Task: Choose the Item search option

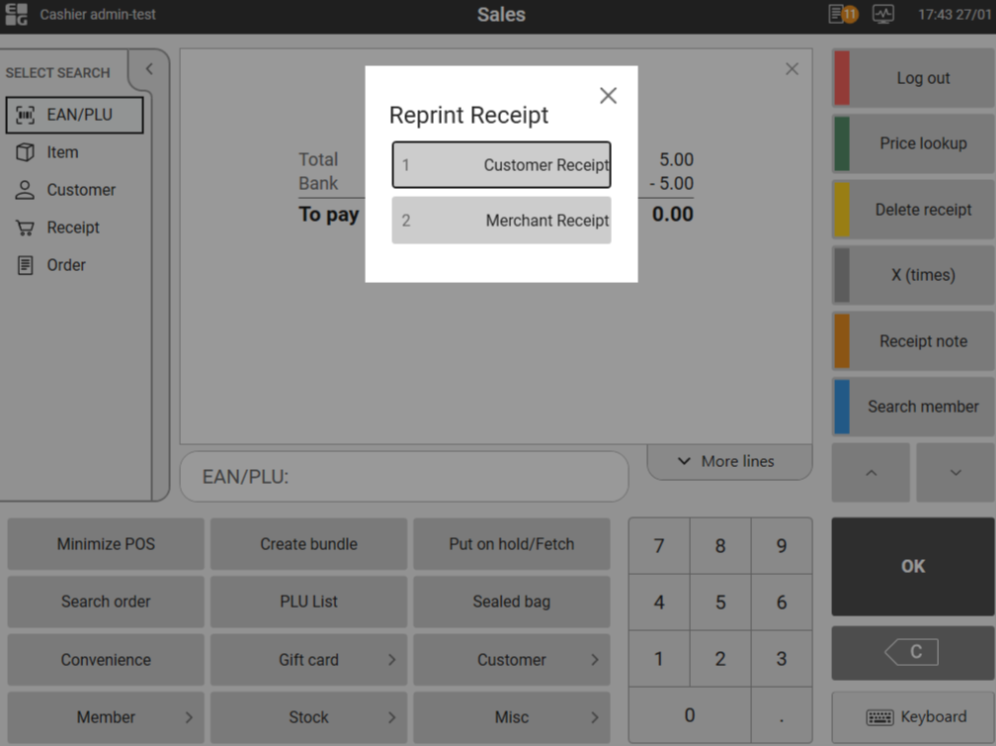Action: tap(61, 152)
